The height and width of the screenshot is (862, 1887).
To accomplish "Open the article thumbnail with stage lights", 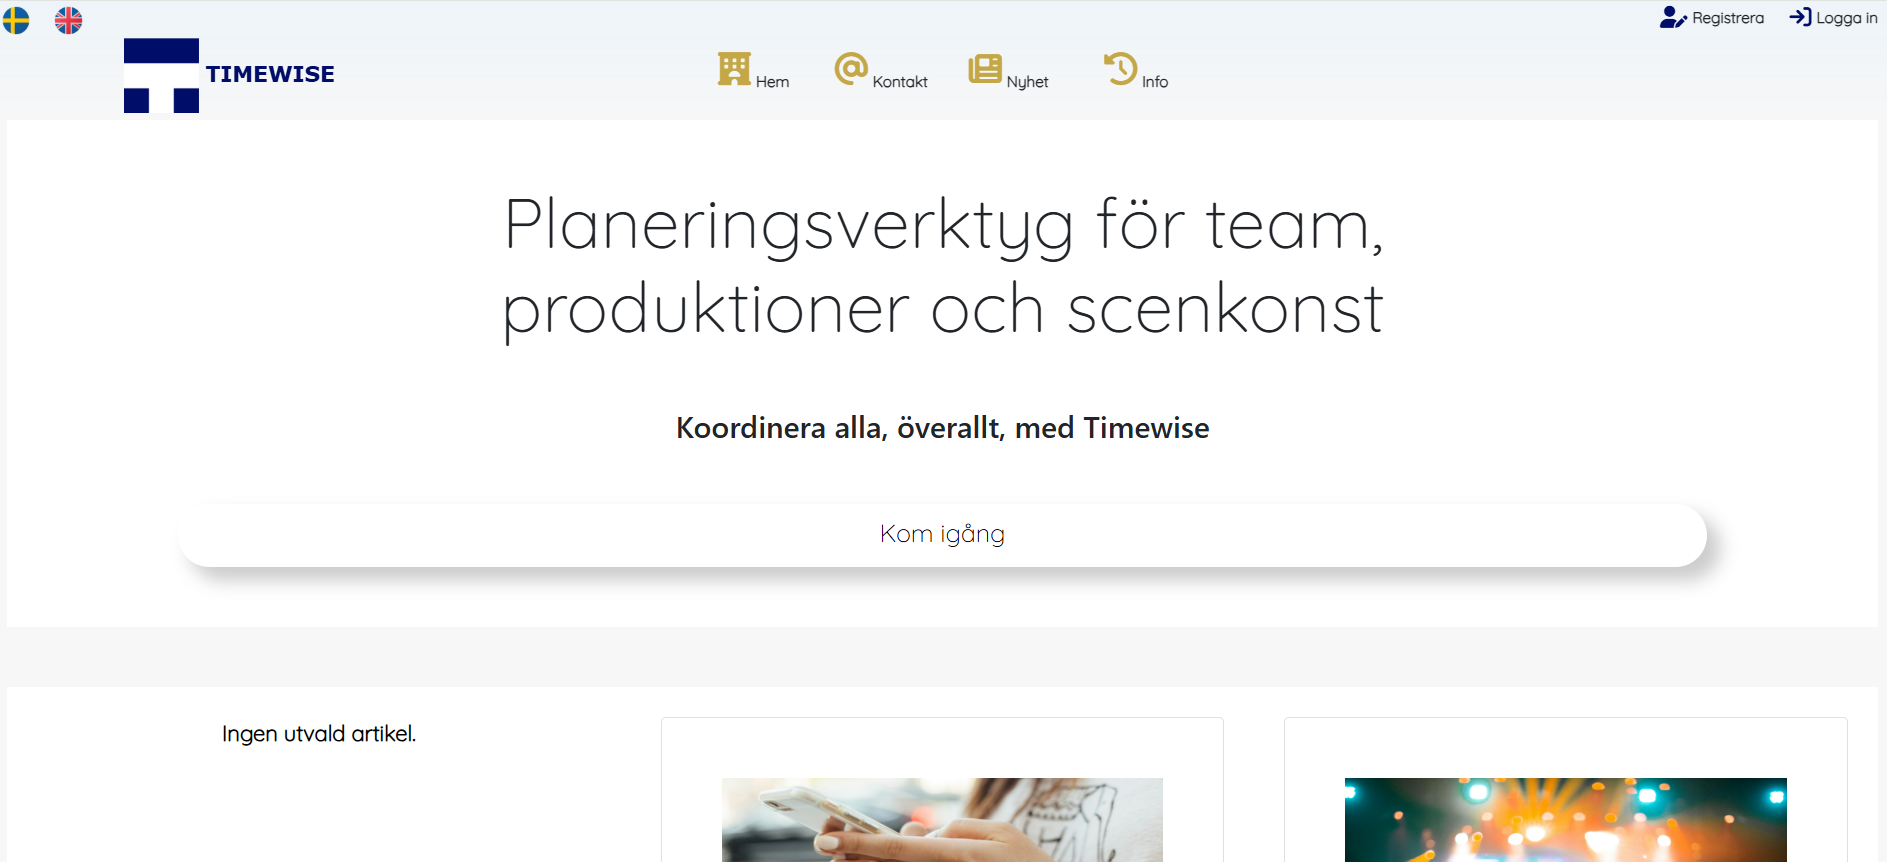I will point(1566,820).
